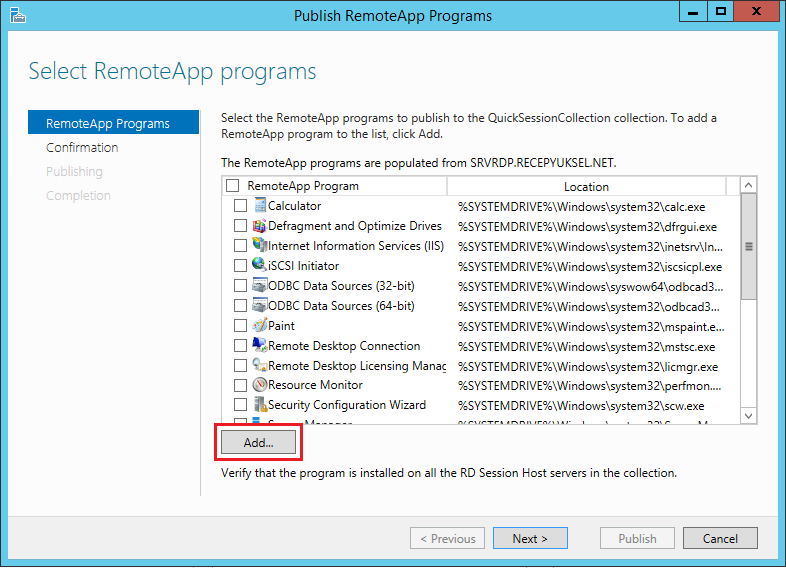
Task: Tick the Paint checkbox
Action: pyautogui.click(x=241, y=326)
